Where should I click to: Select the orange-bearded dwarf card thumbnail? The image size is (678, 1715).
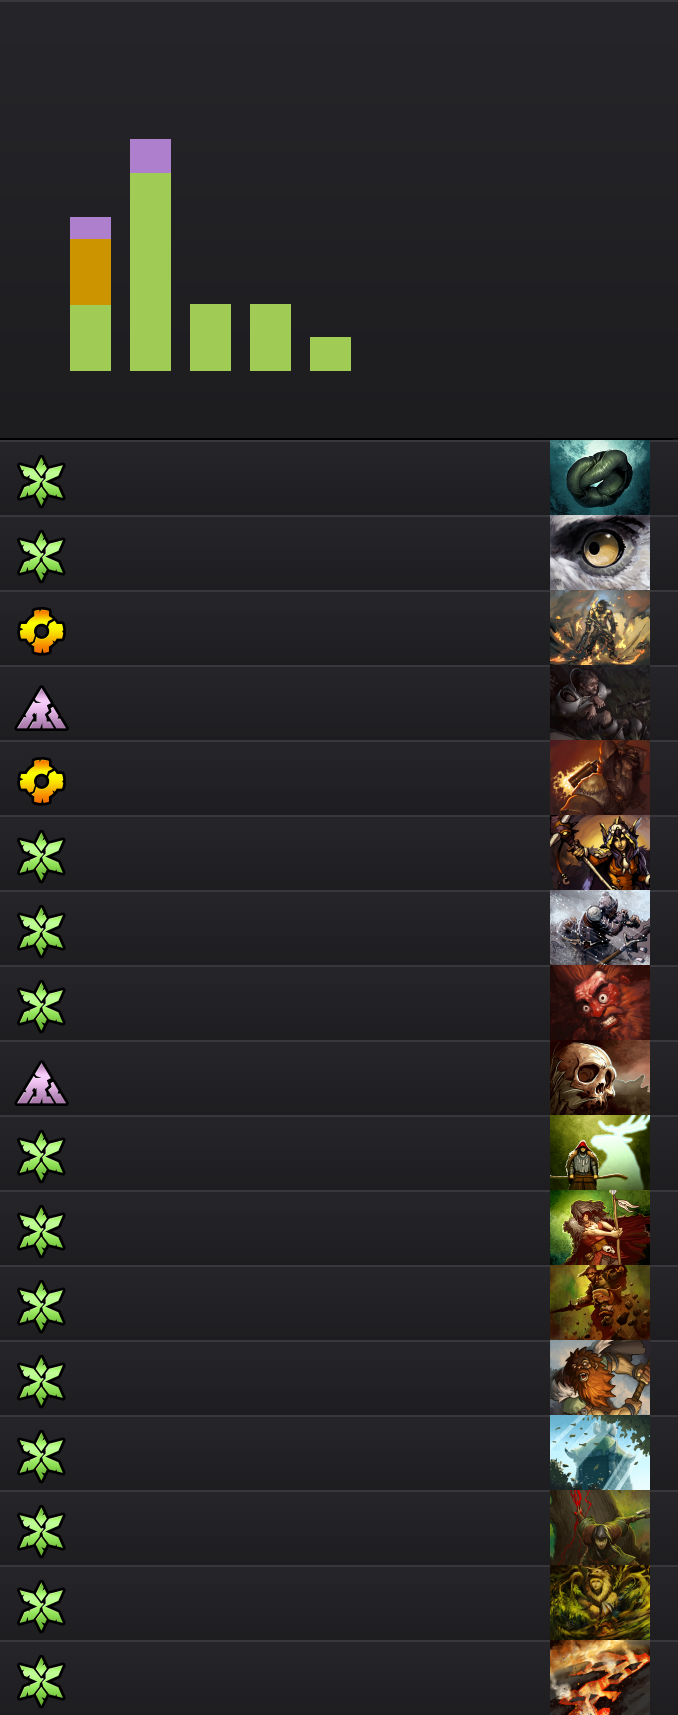pyautogui.click(x=600, y=1378)
